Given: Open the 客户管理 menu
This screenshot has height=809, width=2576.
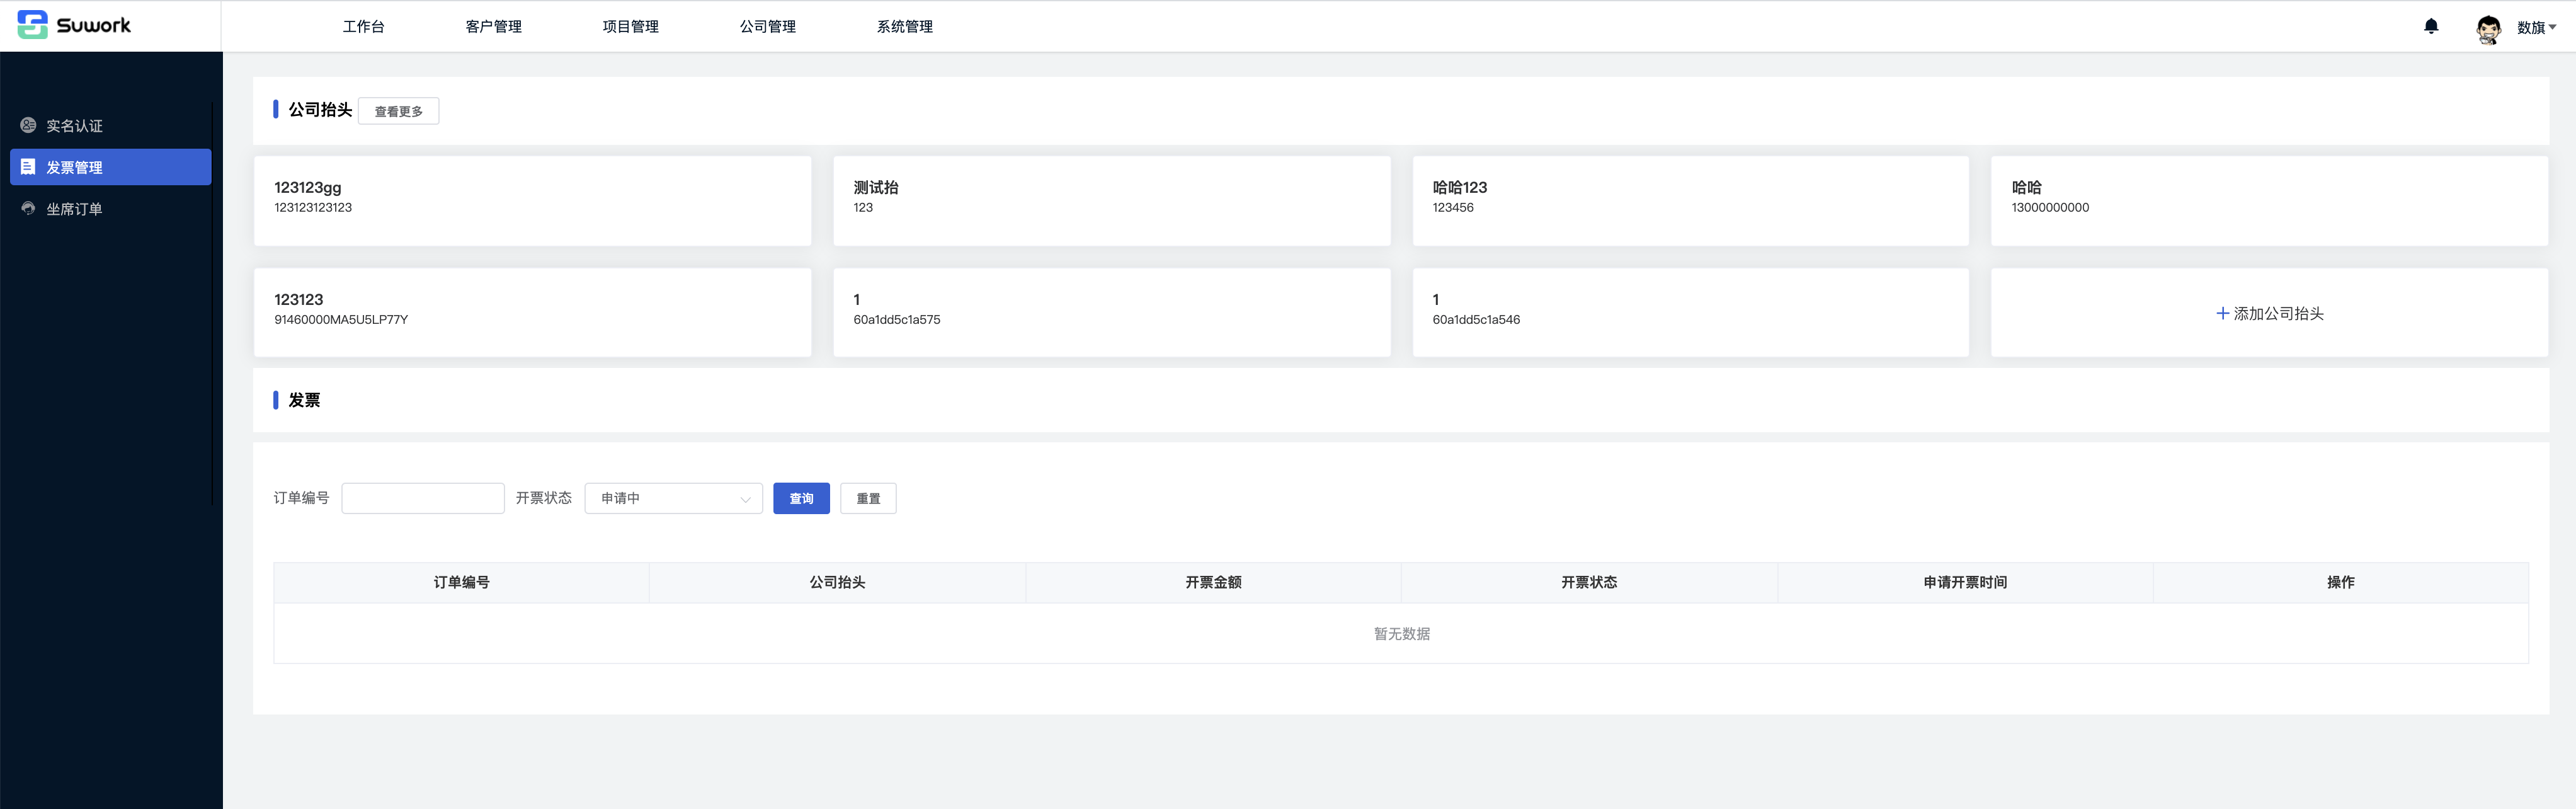Looking at the screenshot, I should click(493, 27).
